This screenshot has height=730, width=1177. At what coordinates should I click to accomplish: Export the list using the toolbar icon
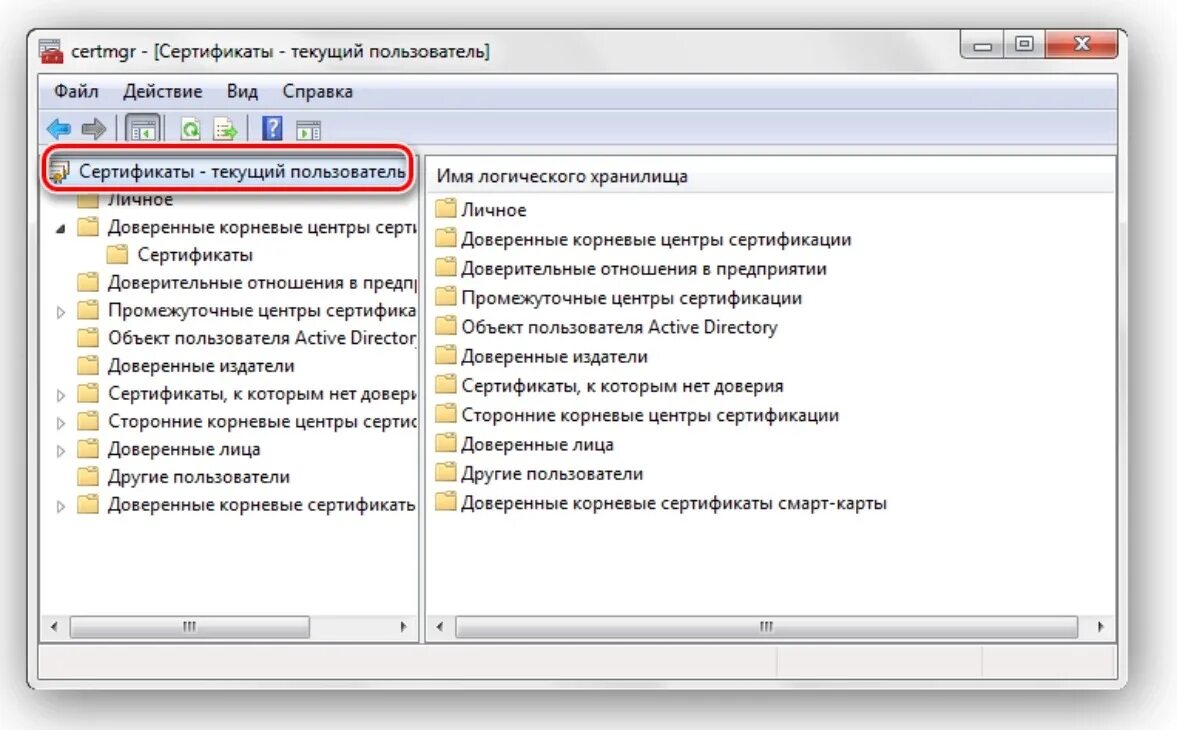coord(225,129)
